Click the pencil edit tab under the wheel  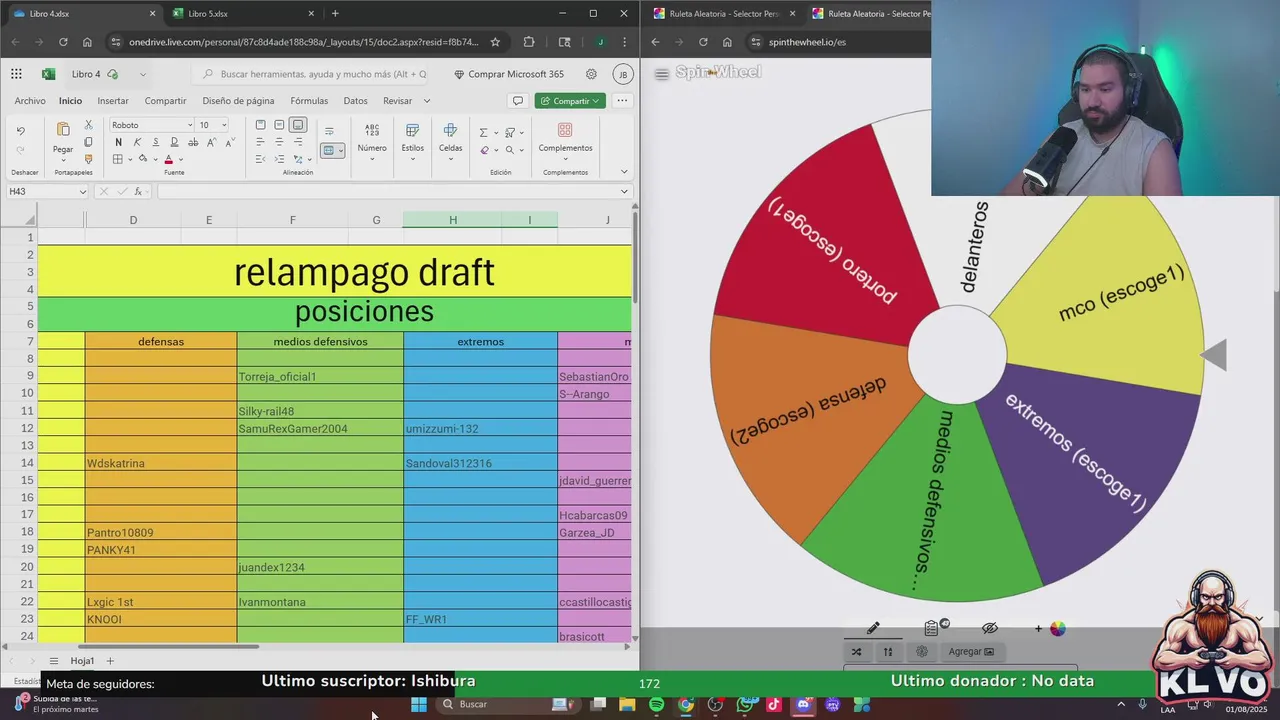click(873, 628)
